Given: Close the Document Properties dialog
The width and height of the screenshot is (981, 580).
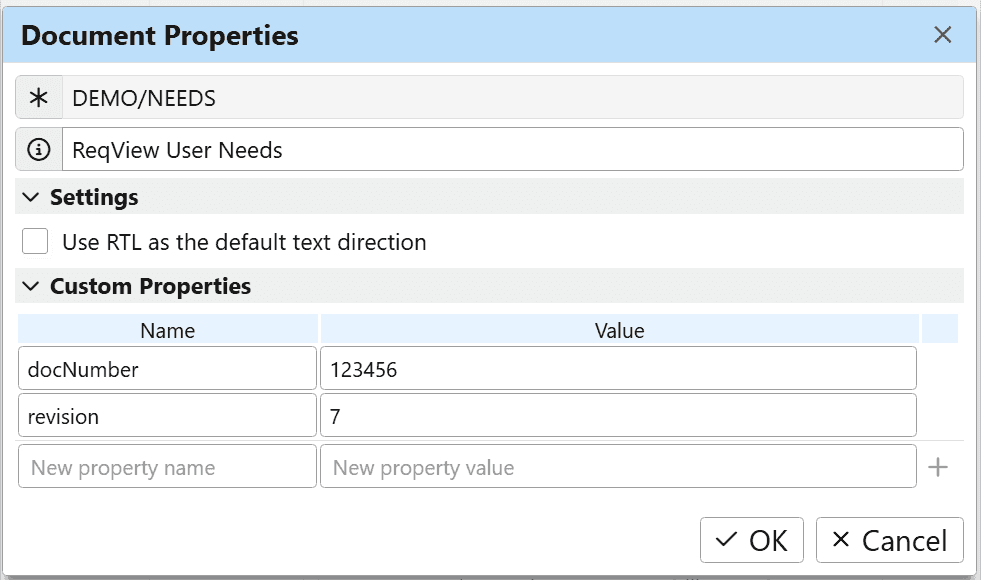Looking at the screenshot, I should tap(942, 34).
